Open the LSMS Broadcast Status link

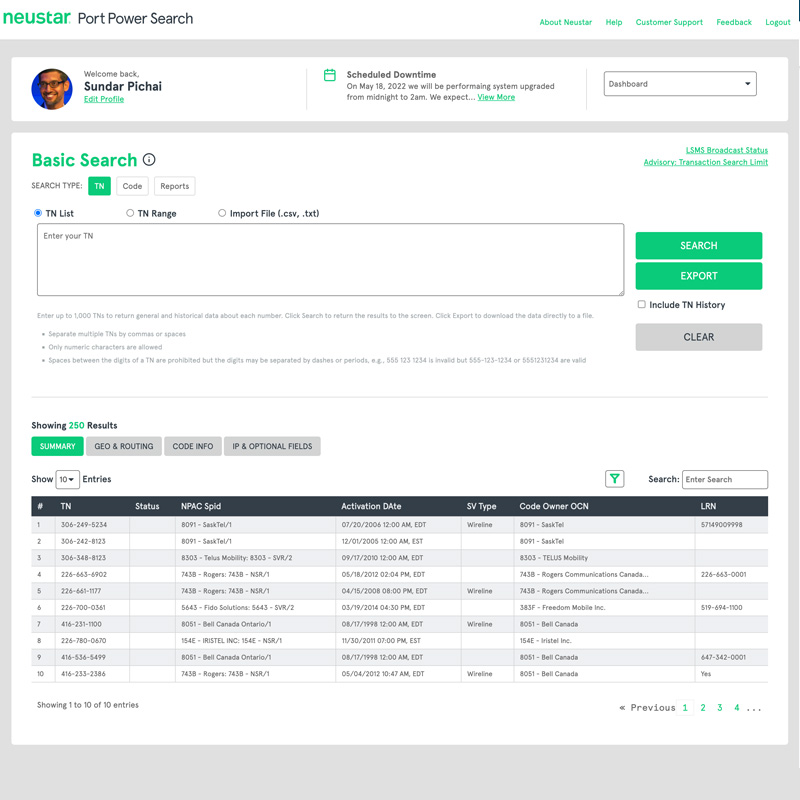click(726, 150)
